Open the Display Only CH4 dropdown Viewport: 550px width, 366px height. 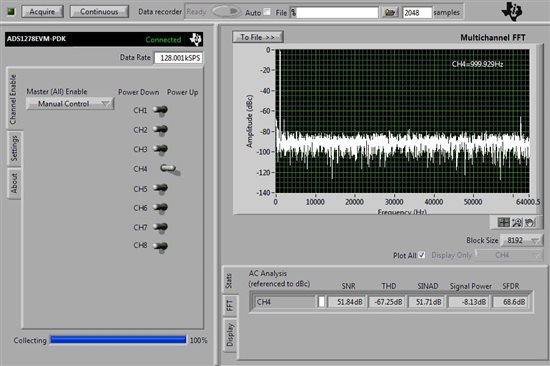pyautogui.click(x=509, y=255)
